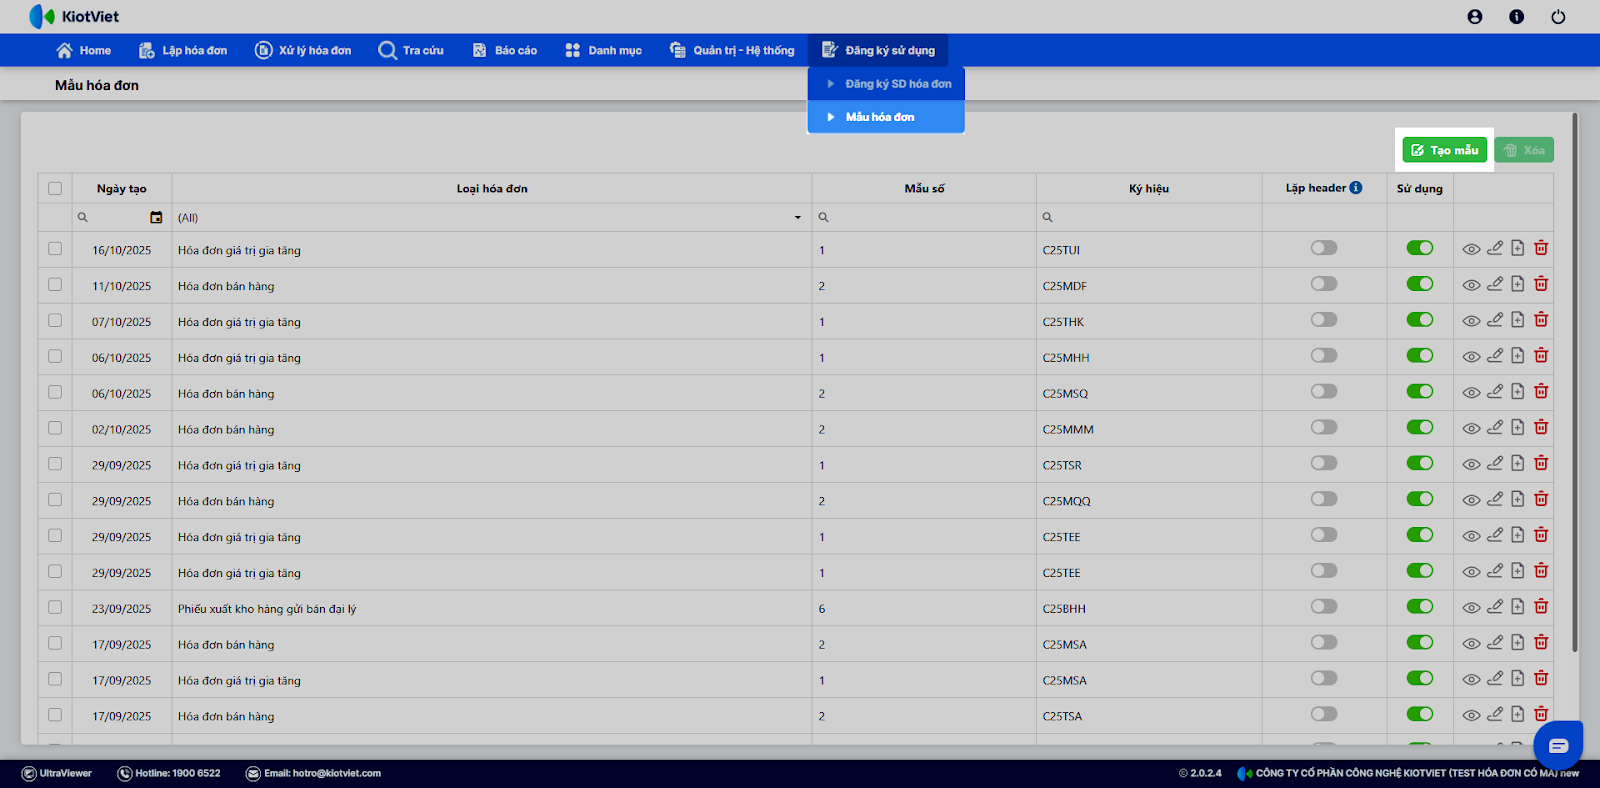Viewport: 1600px width, 788px height.
Task: Duplicate the C25TUI template
Action: (x=1517, y=248)
